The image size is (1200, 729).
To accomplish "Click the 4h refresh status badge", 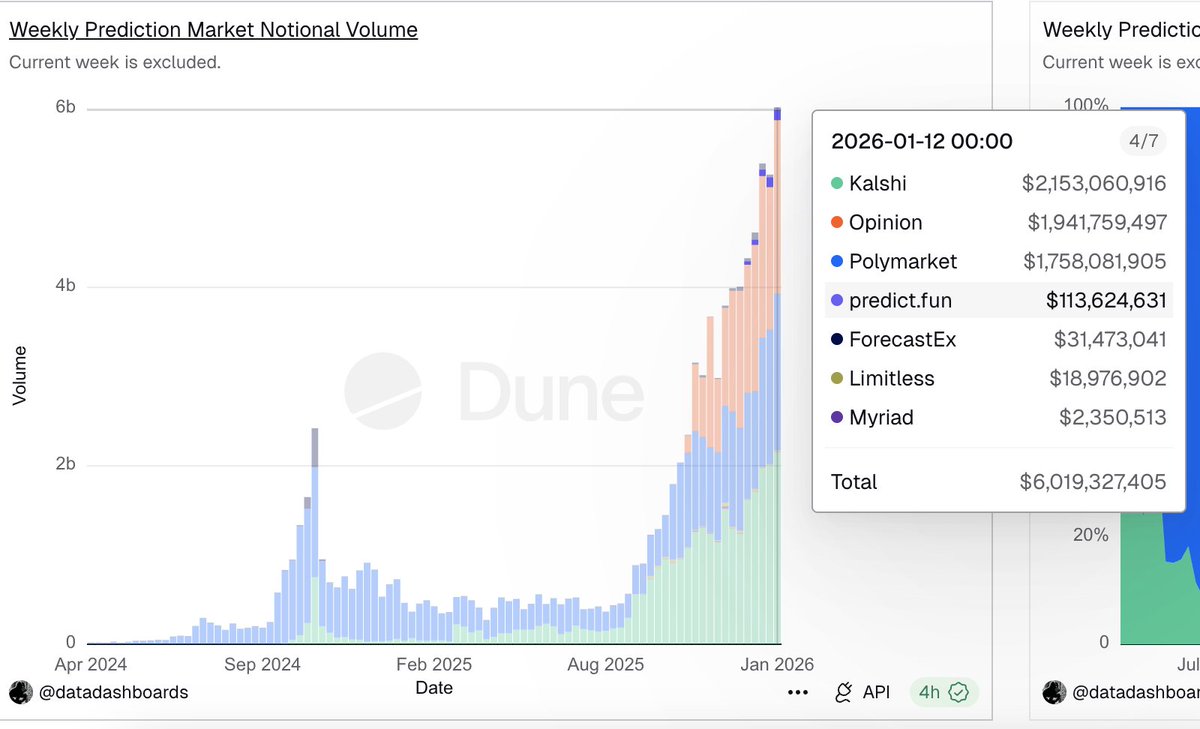I will [930, 691].
